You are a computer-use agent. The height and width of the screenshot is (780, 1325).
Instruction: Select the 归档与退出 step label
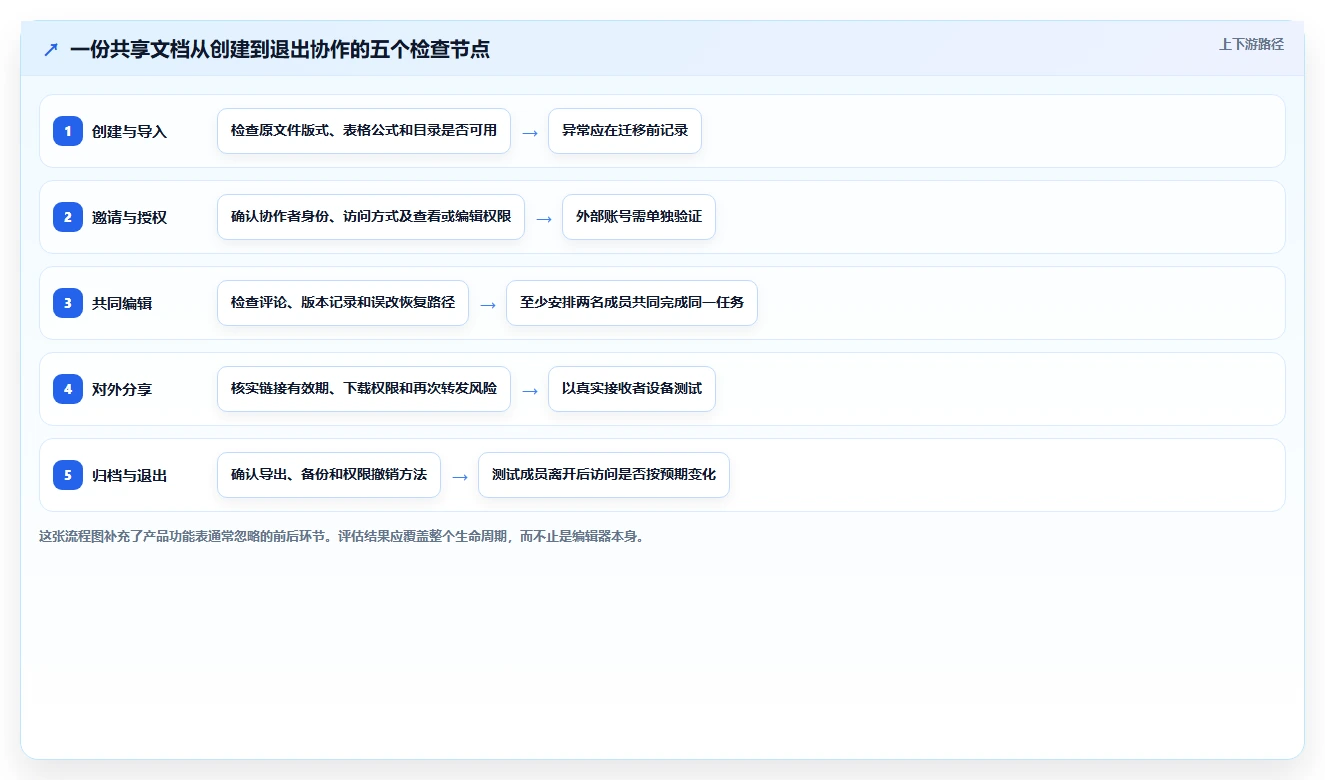[129, 475]
